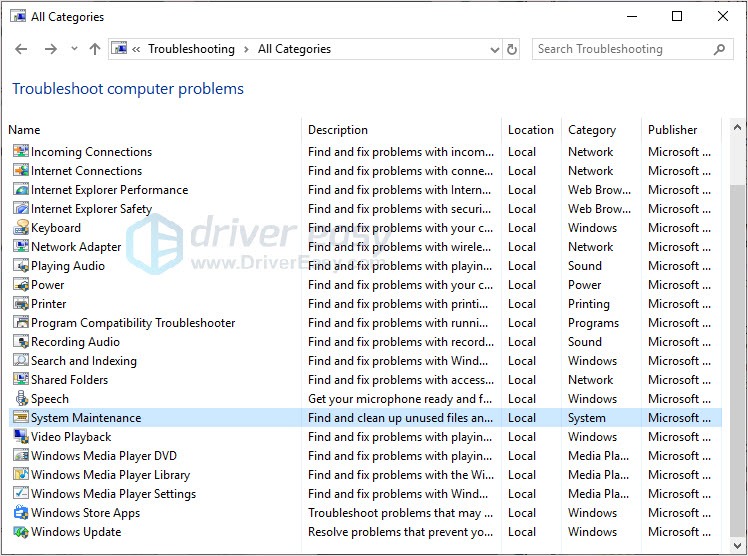
Task: Sort list by Name column header
Action: point(24,130)
